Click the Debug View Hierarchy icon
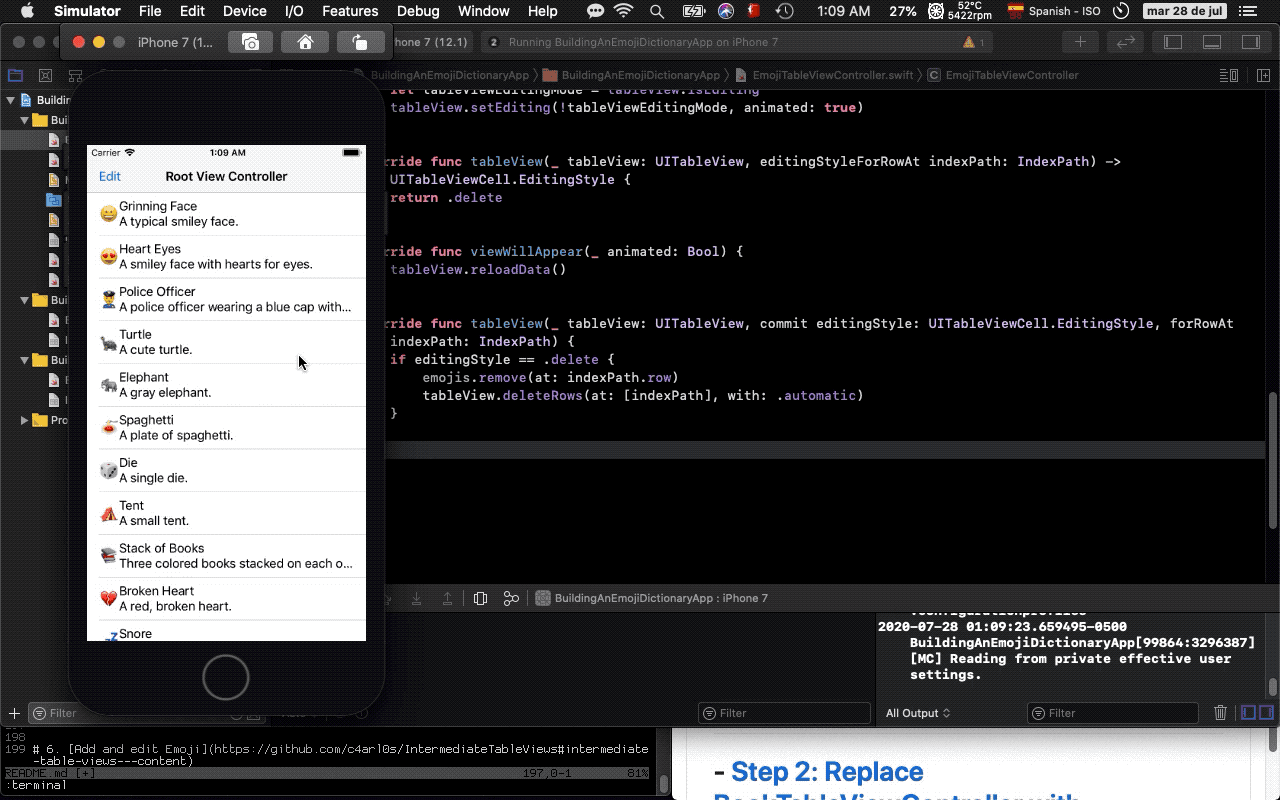1280x800 pixels. 480,598
